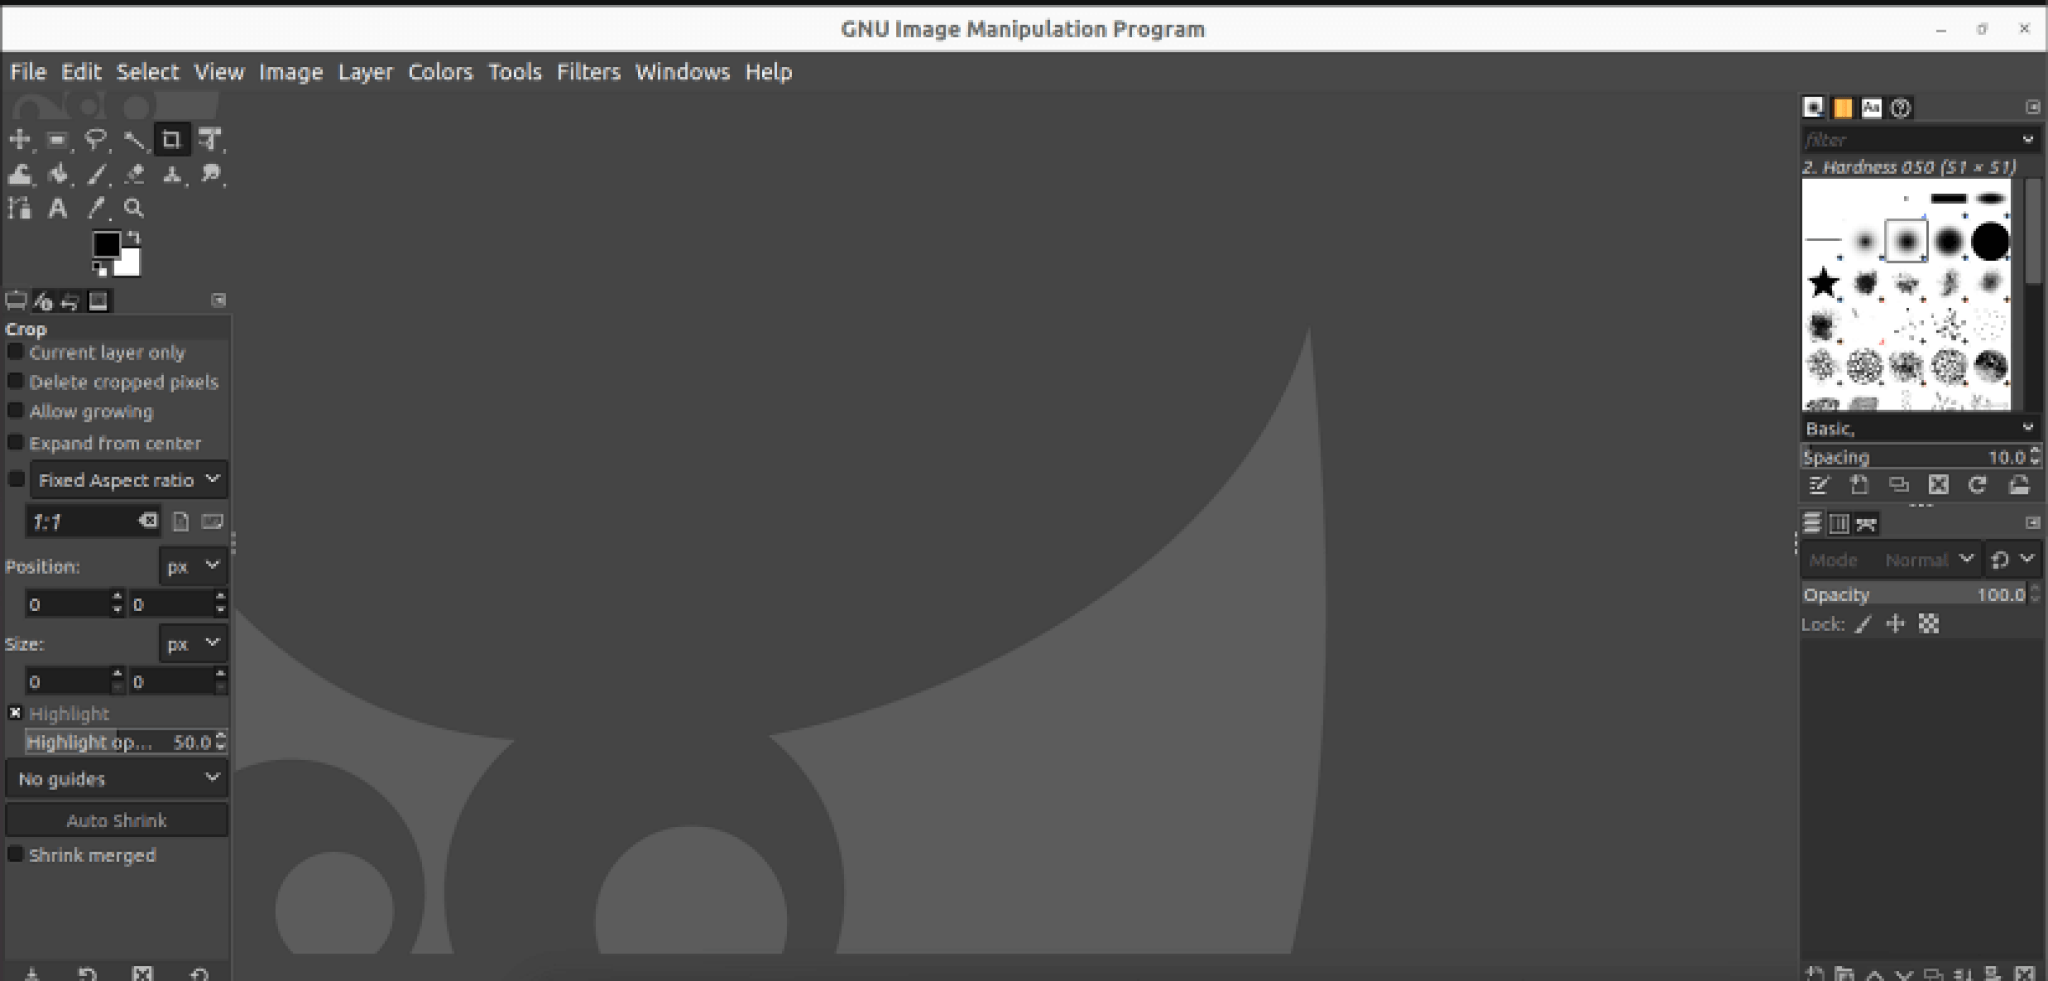The image size is (2048, 981).
Task: Select the Smudge tool
Action: pyautogui.click(x=210, y=175)
